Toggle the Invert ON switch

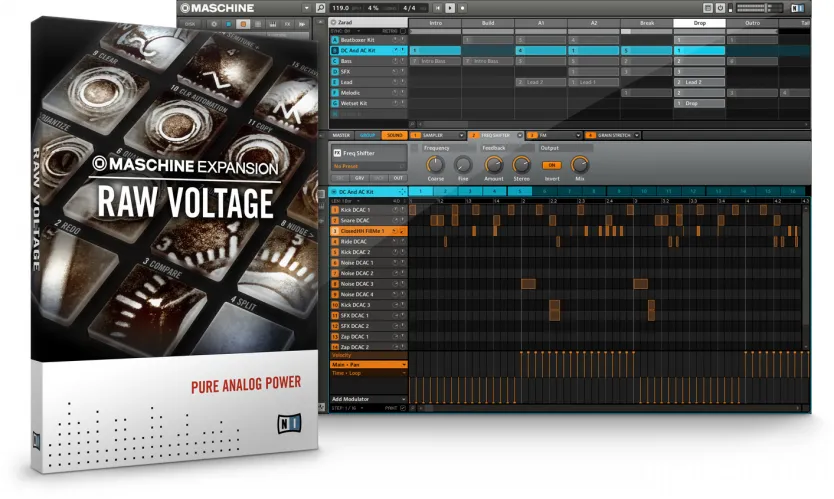click(551, 165)
